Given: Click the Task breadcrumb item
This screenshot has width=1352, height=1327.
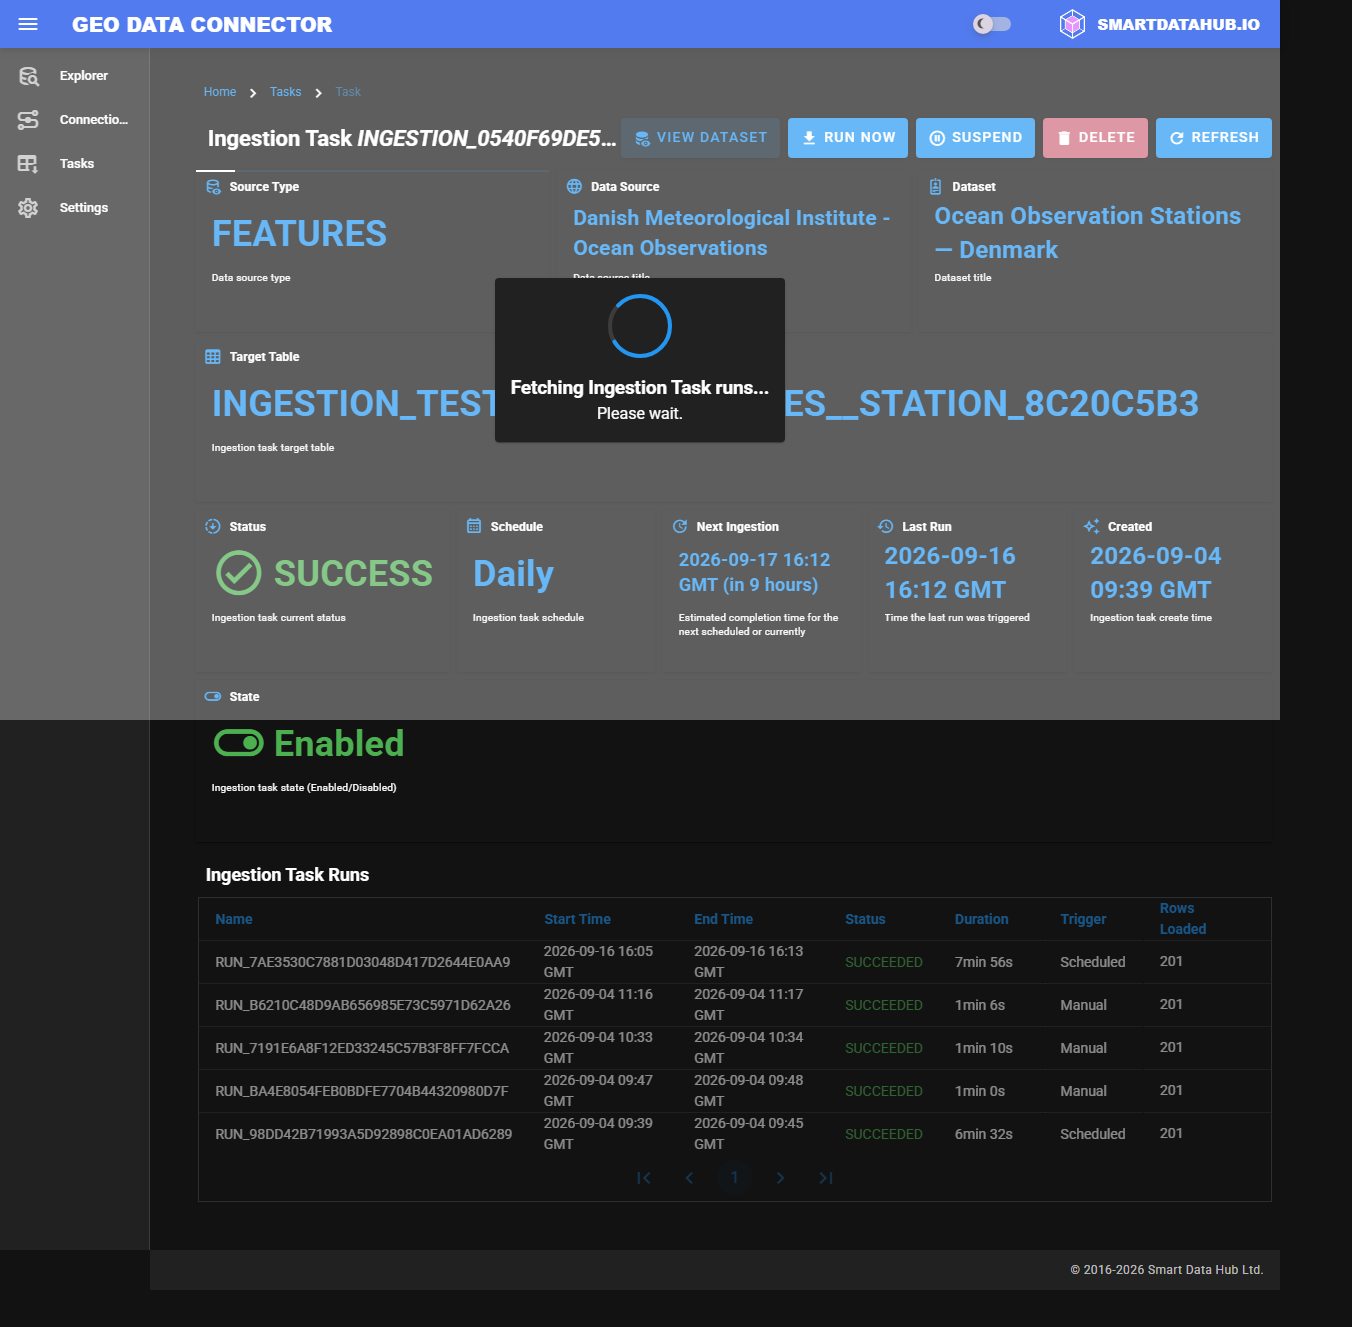Looking at the screenshot, I should click(x=348, y=92).
